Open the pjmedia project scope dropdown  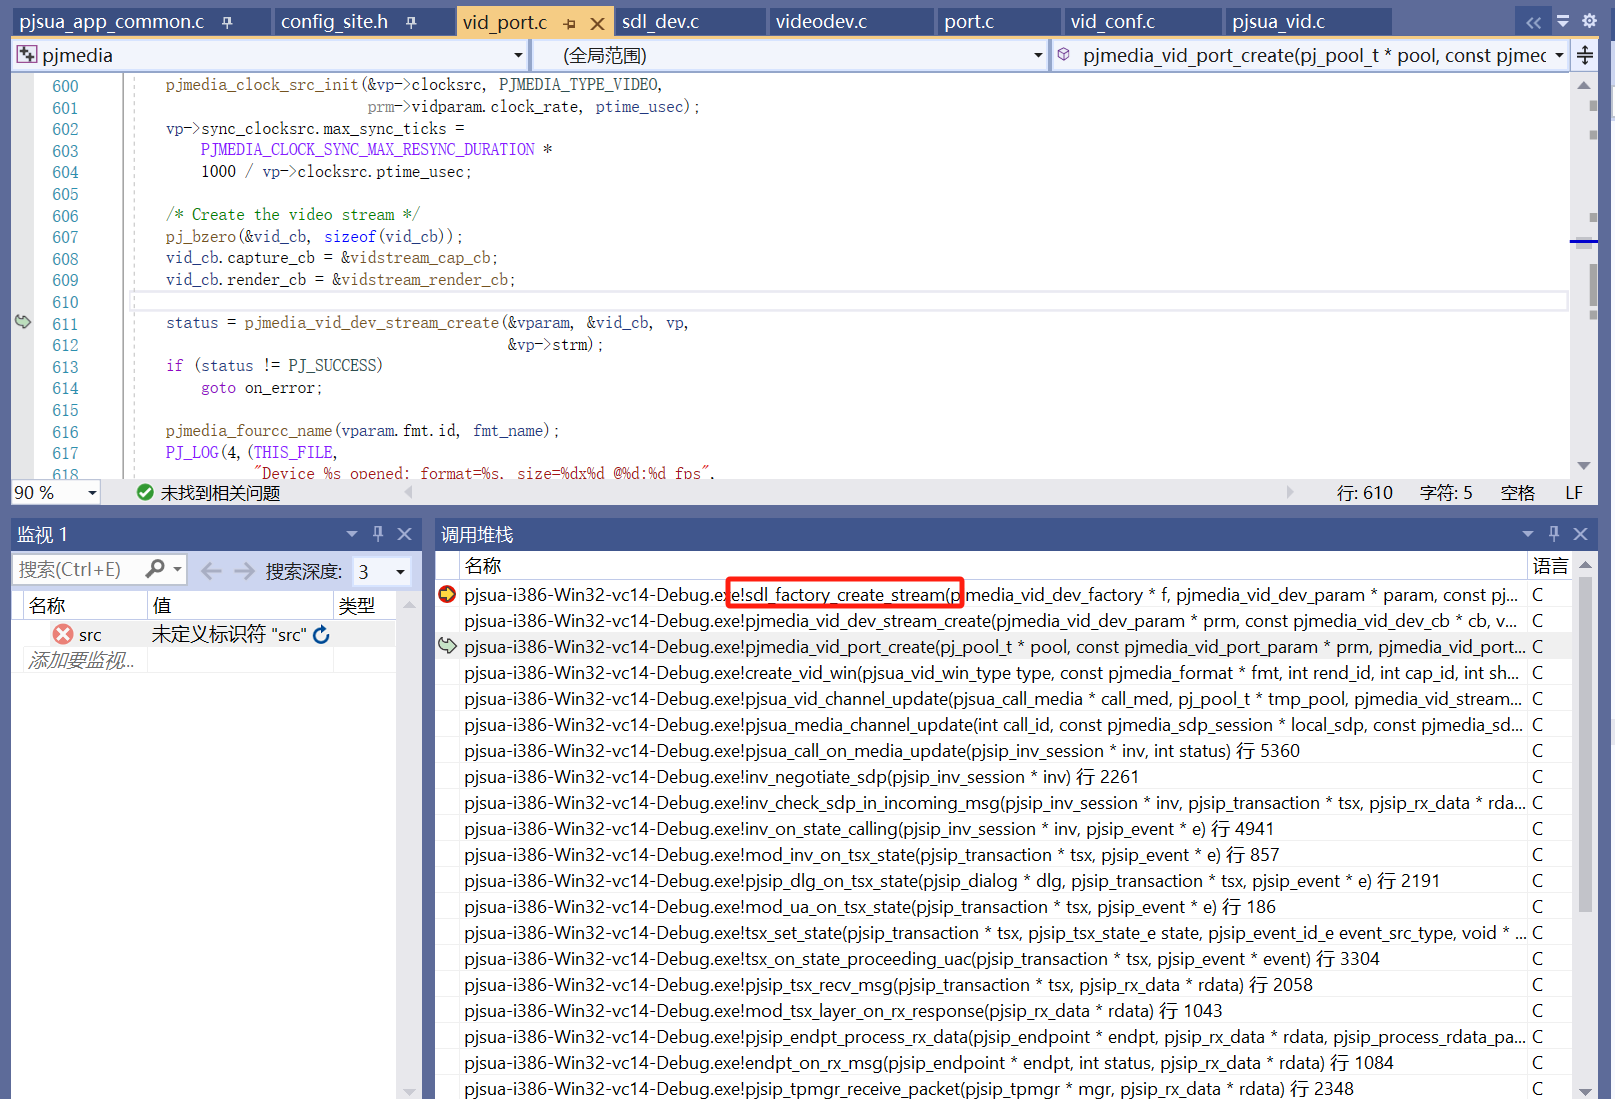518,56
